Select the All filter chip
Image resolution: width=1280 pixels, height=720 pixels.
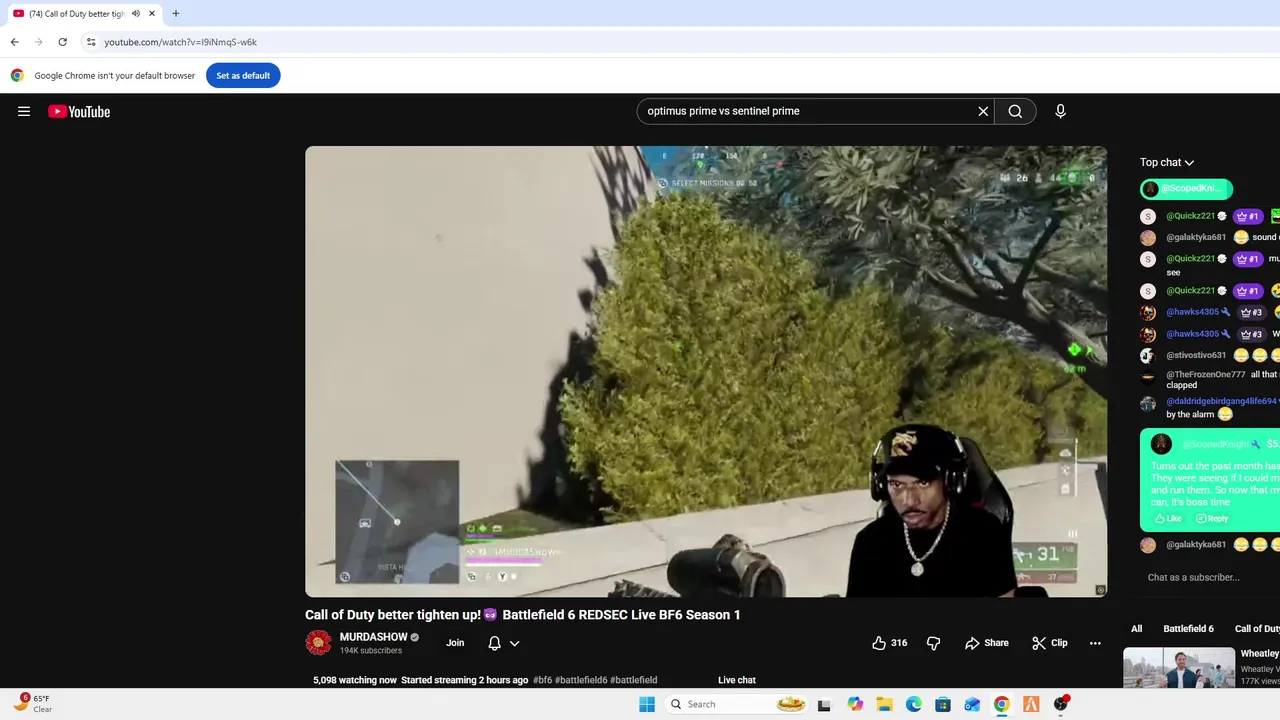[x=1136, y=628]
